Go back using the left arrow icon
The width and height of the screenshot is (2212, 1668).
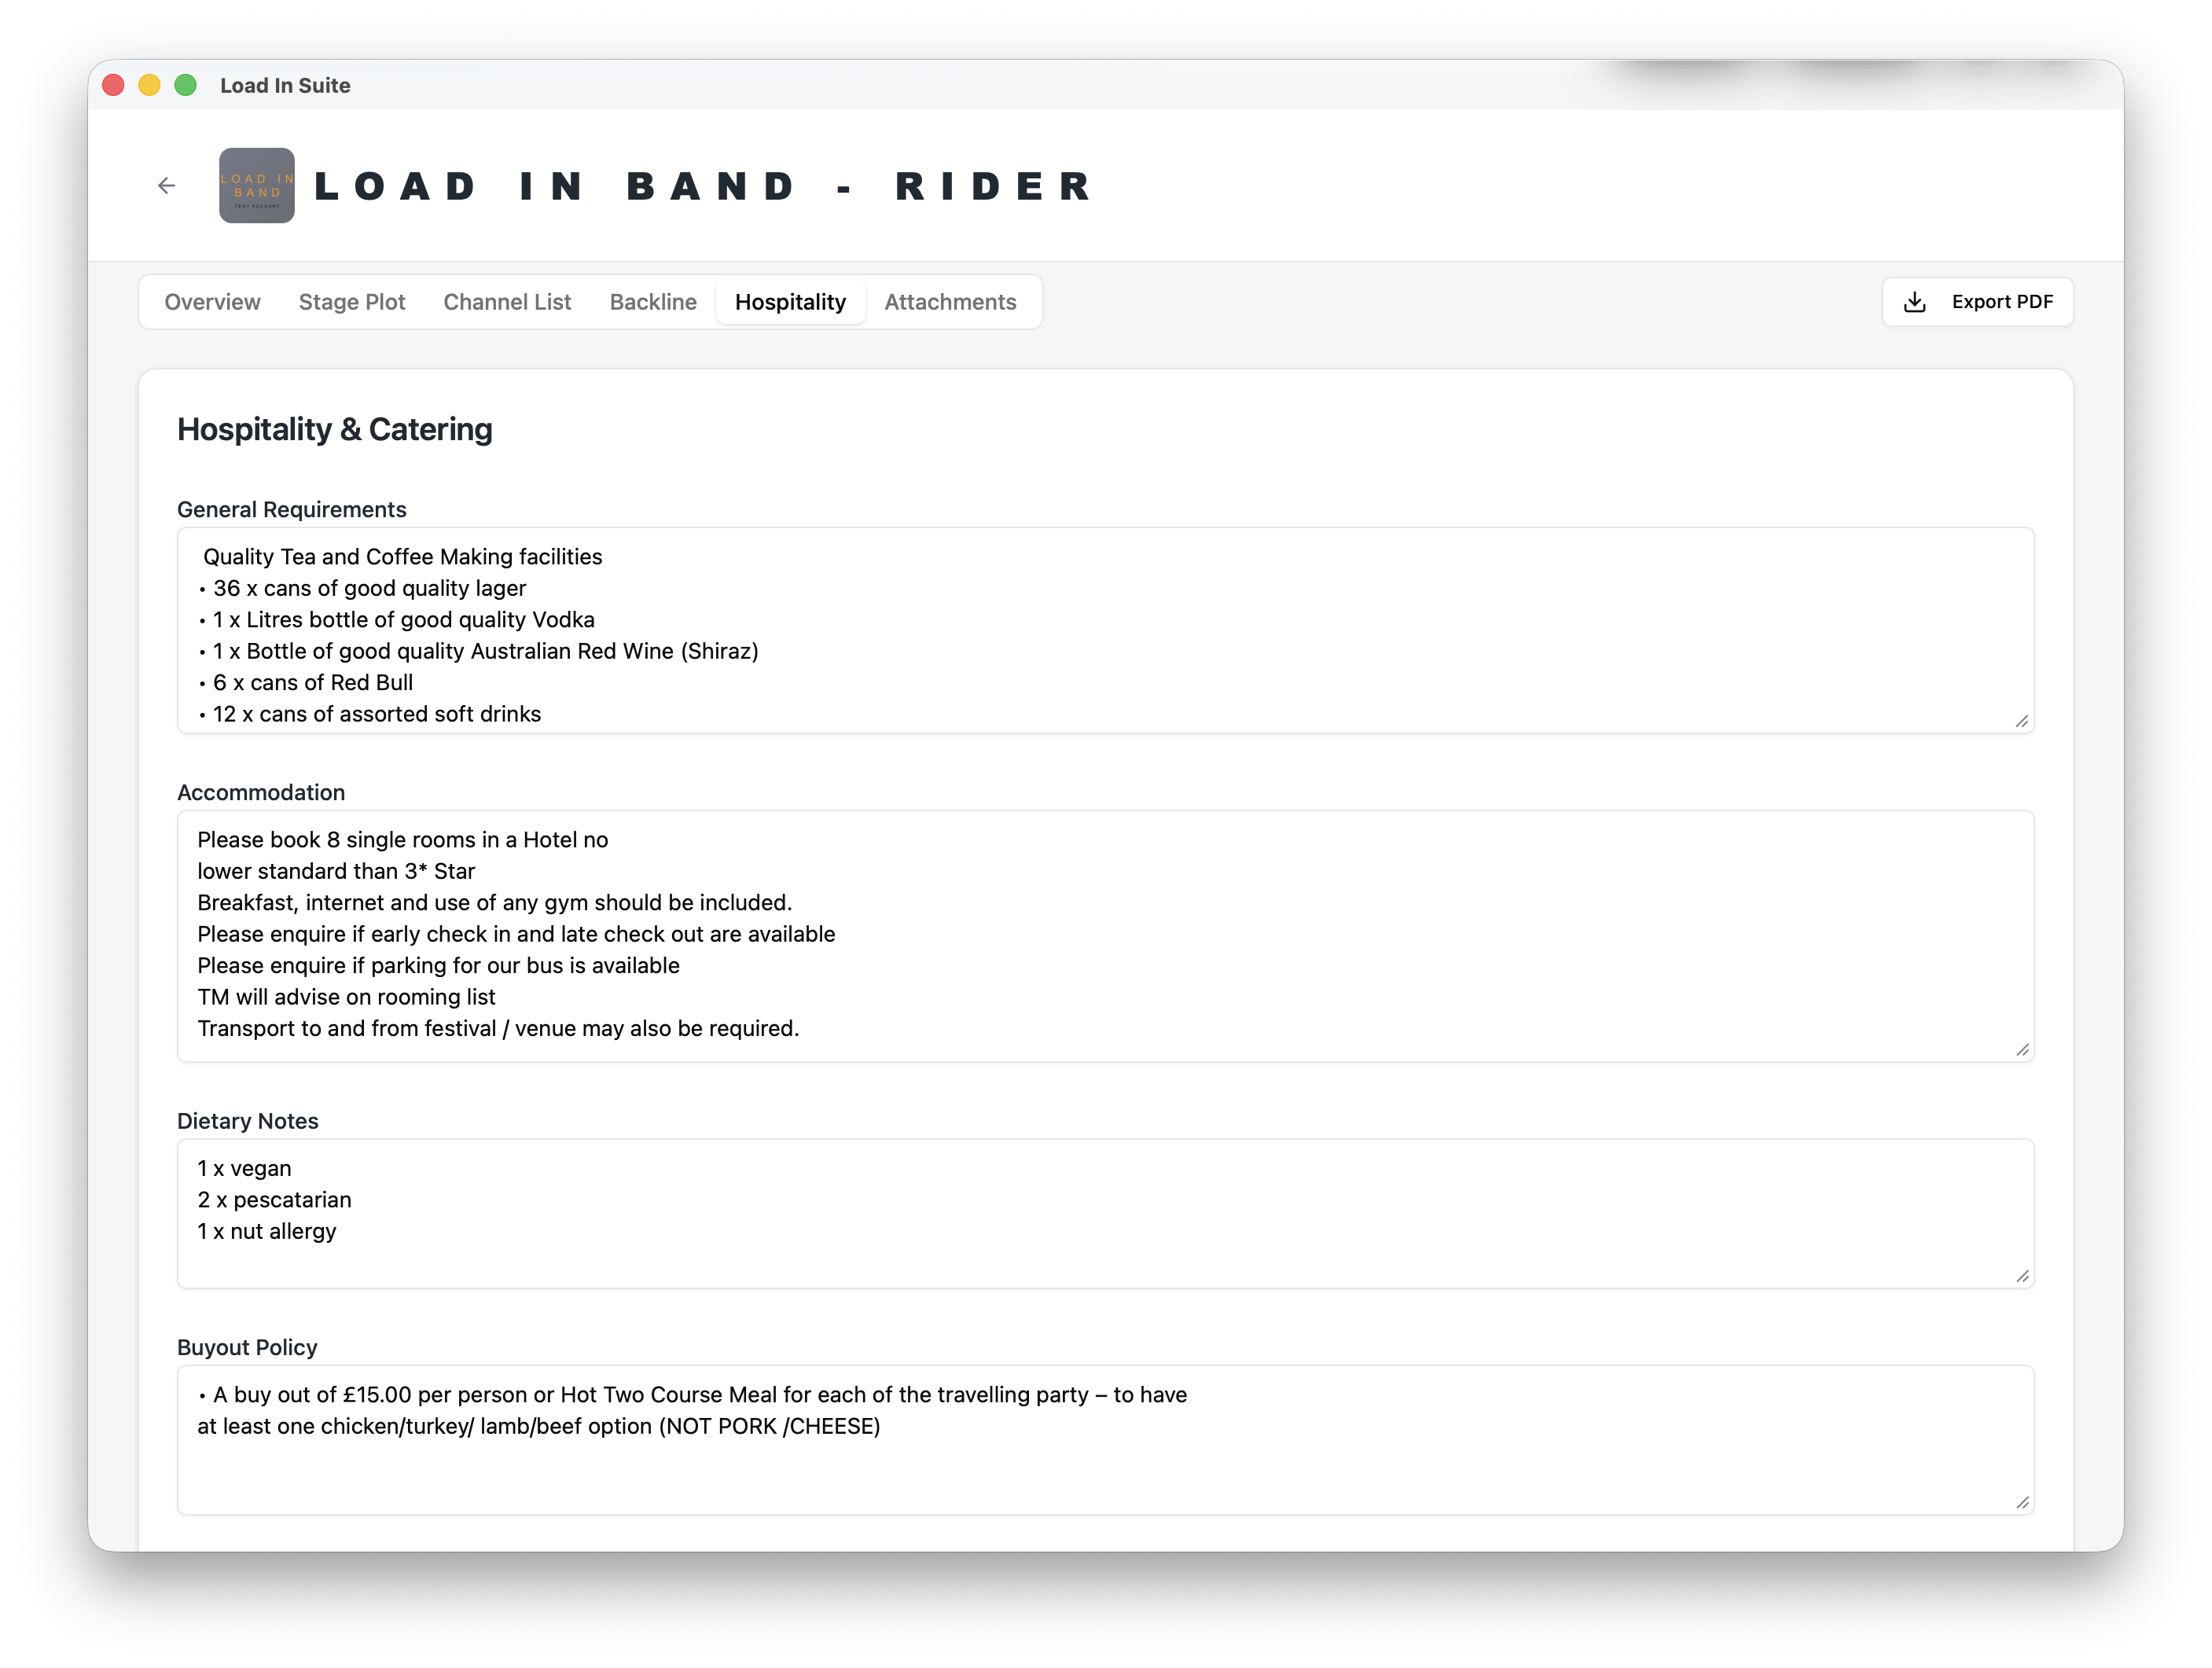click(166, 186)
